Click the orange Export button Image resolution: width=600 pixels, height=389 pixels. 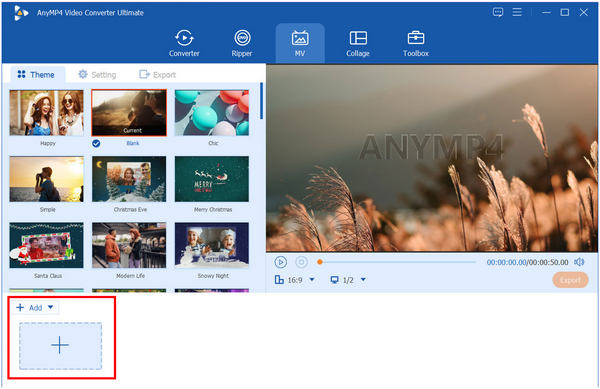pyautogui.click(x=570, y=280)
